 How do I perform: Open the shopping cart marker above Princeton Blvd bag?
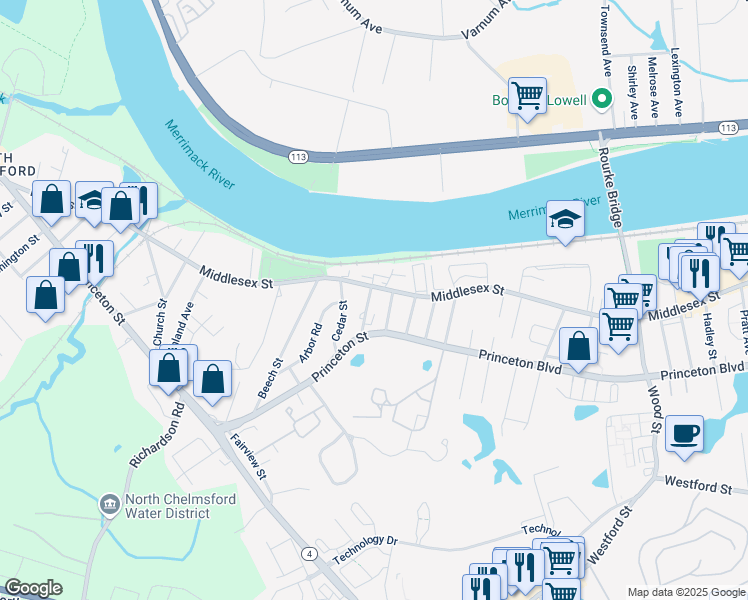click(618, 331)
